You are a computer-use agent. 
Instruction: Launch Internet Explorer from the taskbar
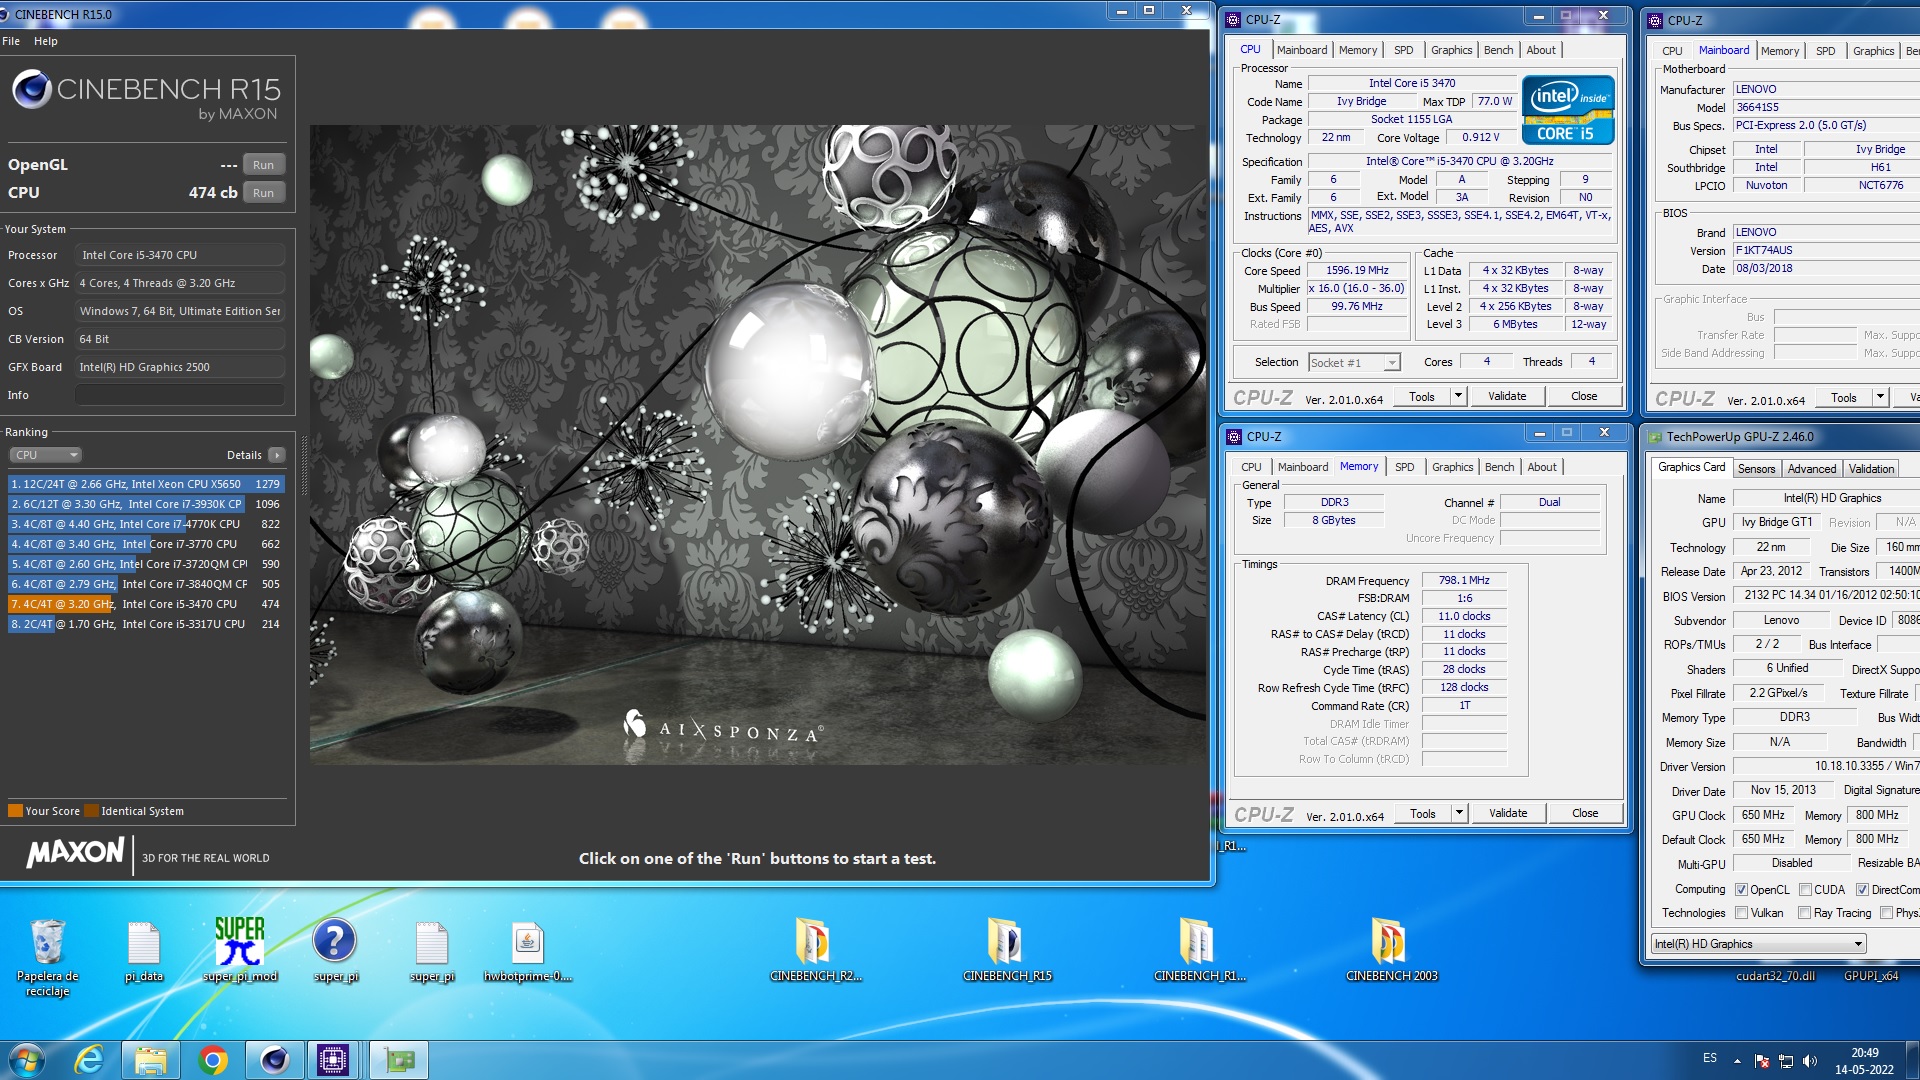point(90,1060)
